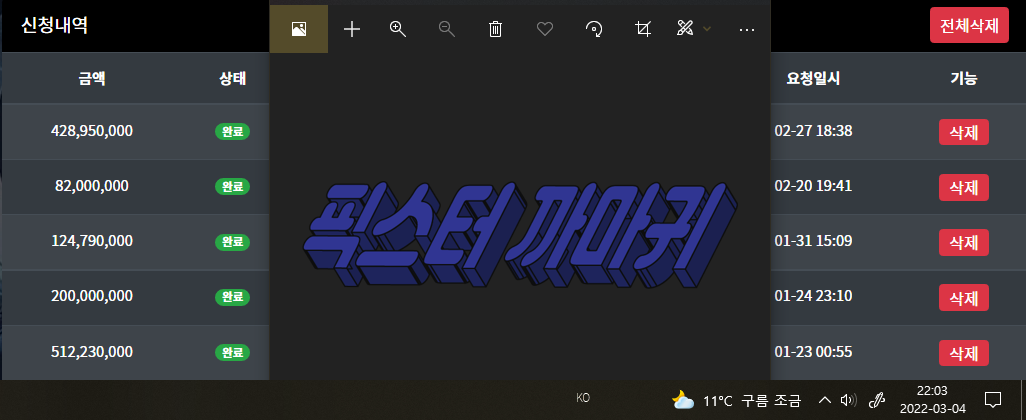Image resolution: width=1026 pixels, height=420 pixels.
Task: Open the clock showing 22:03
Action: pyautogui.click(x=932, y=400)
